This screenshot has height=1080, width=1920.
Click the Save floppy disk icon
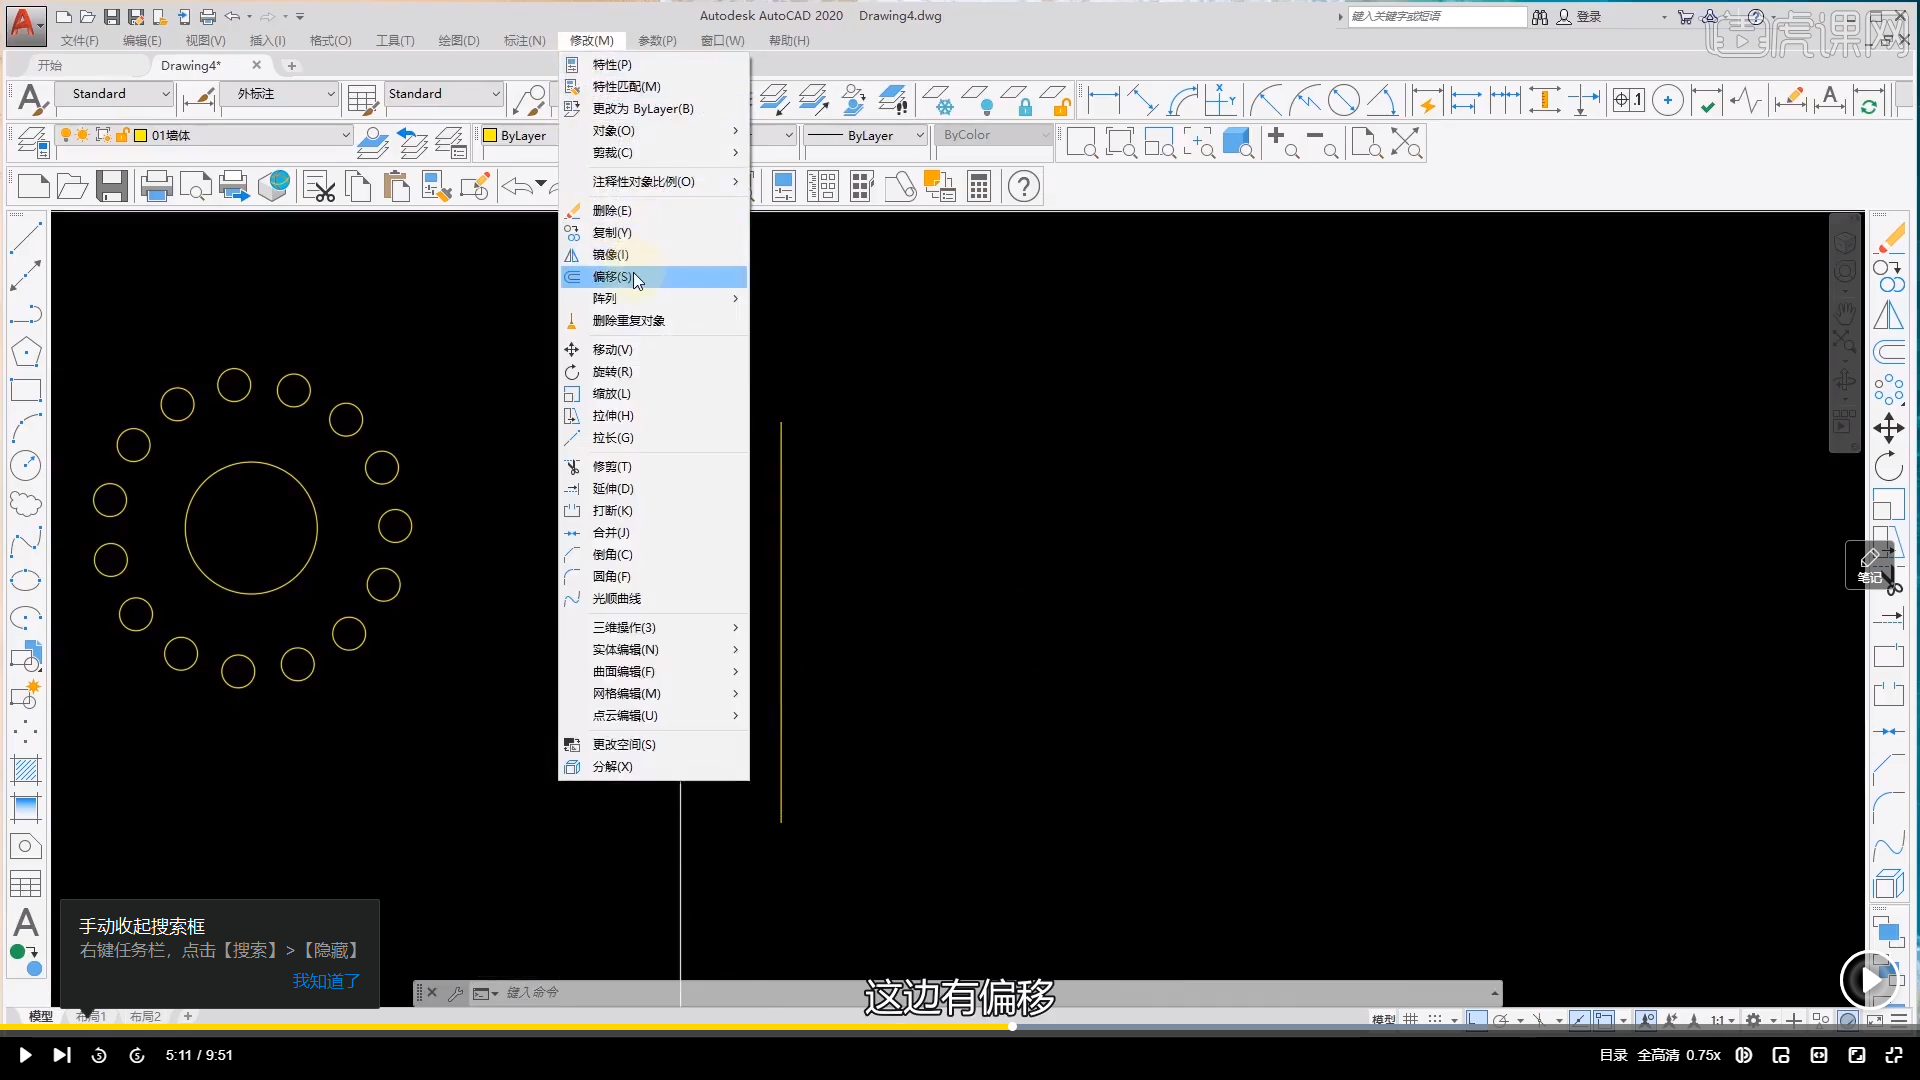tap(112, 186)
